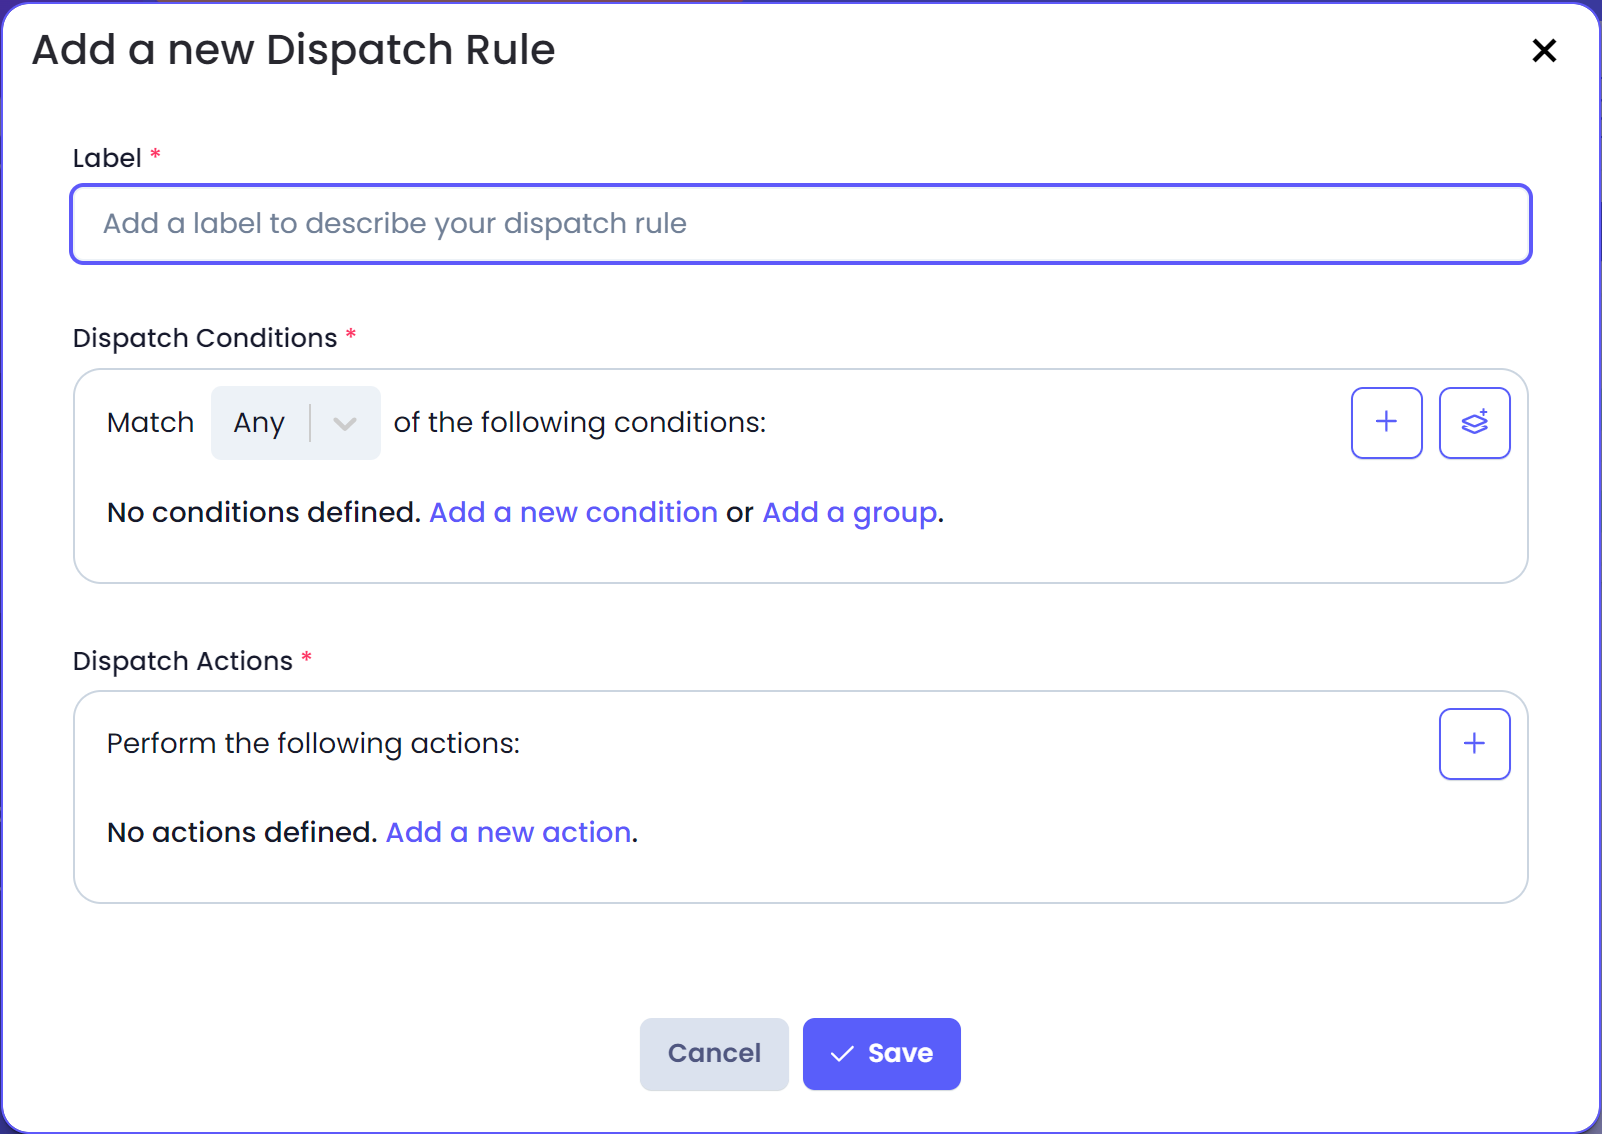Click the stacked layers add-group icon
The height and width of the screenshot is (1134, 1602).
[1474, 422]
